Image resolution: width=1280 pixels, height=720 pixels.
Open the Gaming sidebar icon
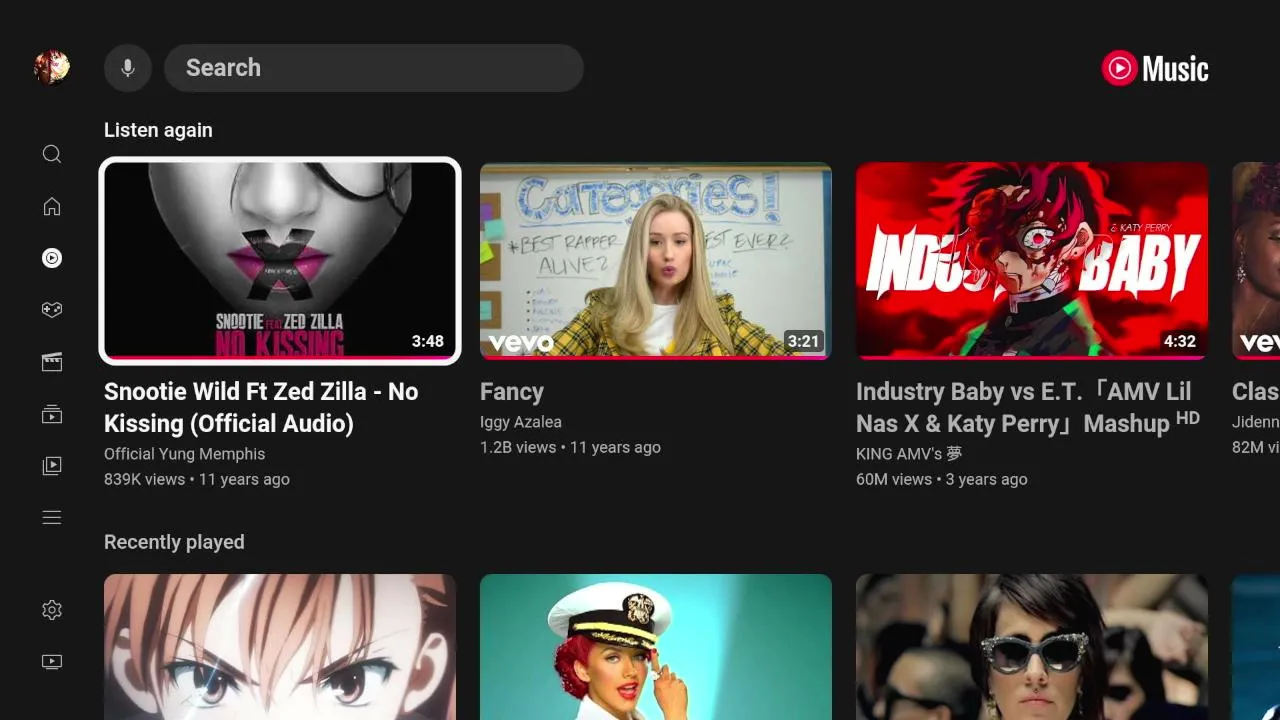[x=52, y=310]
